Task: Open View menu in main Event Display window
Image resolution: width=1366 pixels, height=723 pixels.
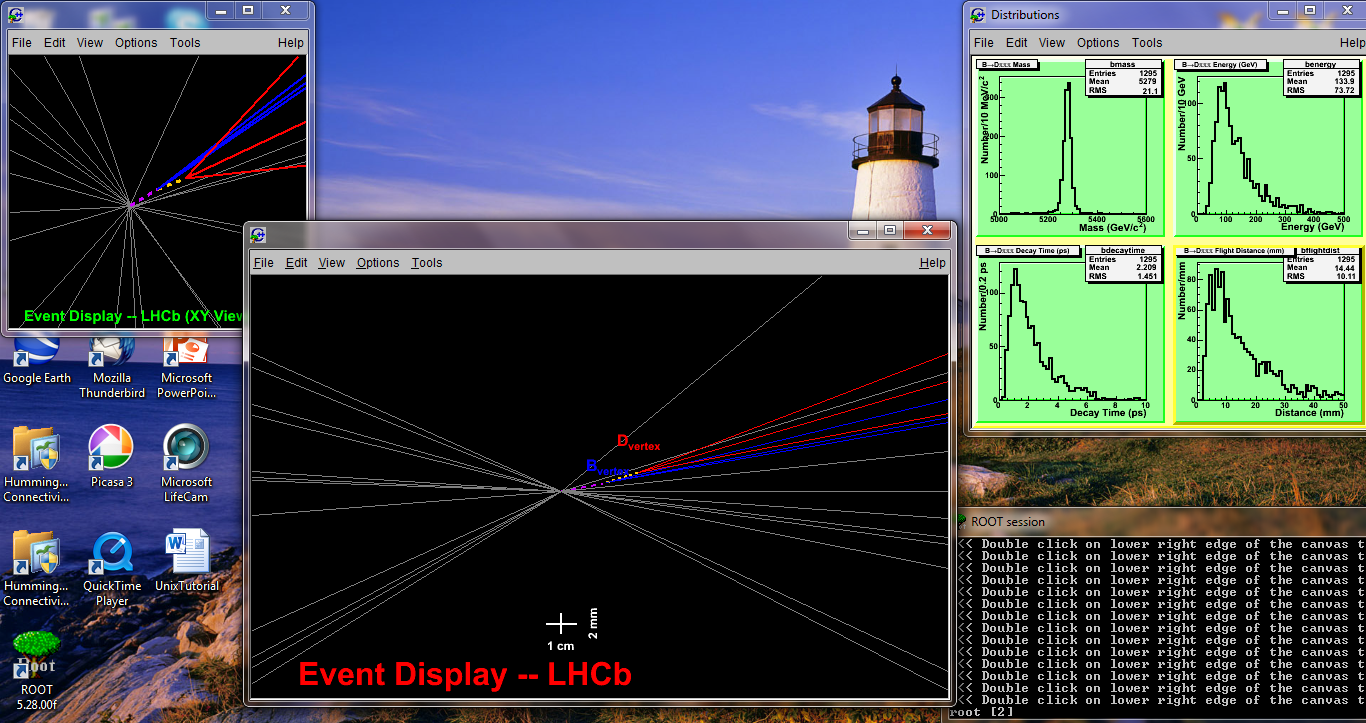Action: [331, 263]
